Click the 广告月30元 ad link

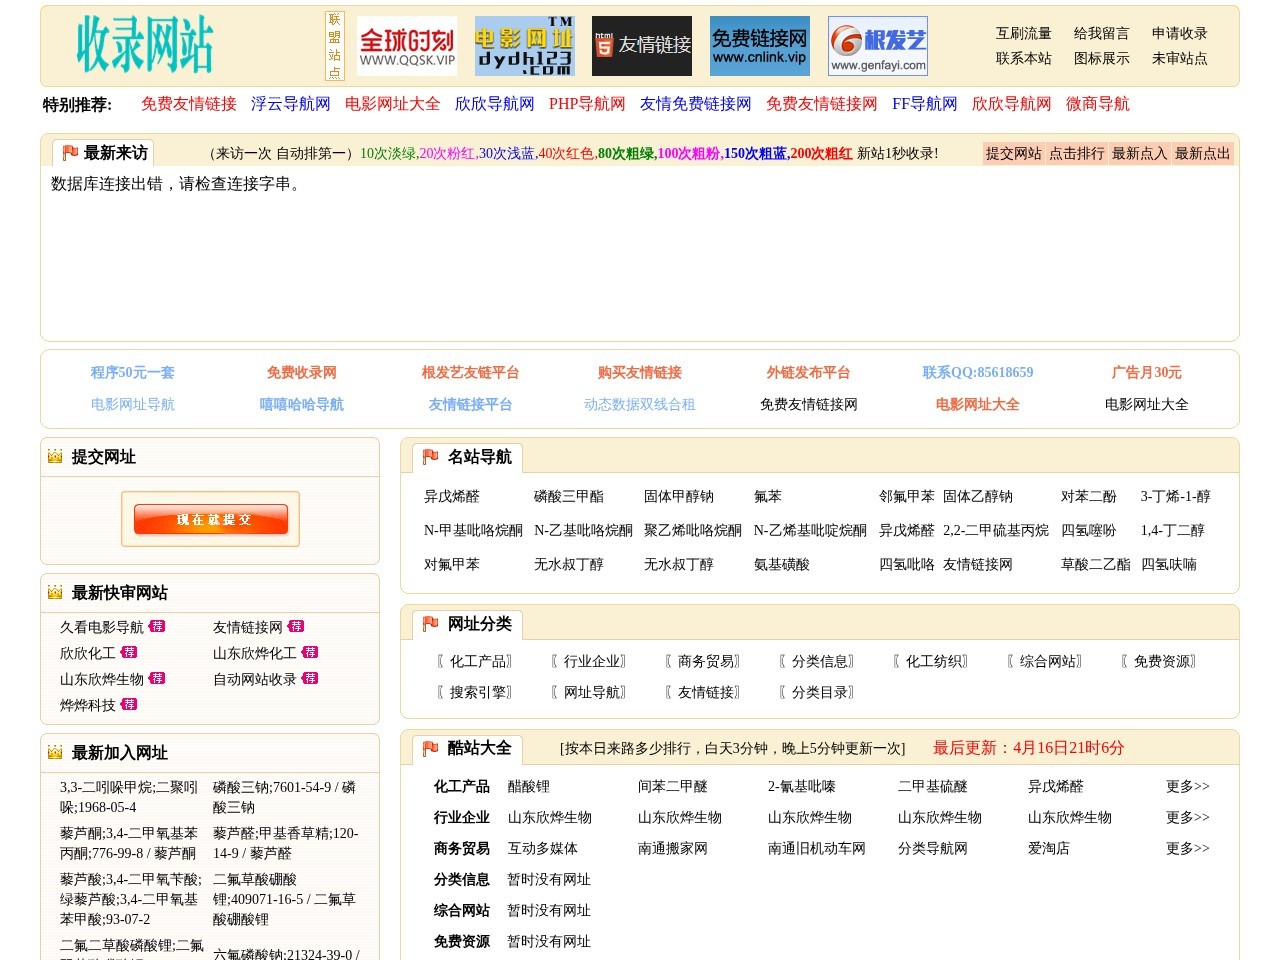pos(1147,372)
